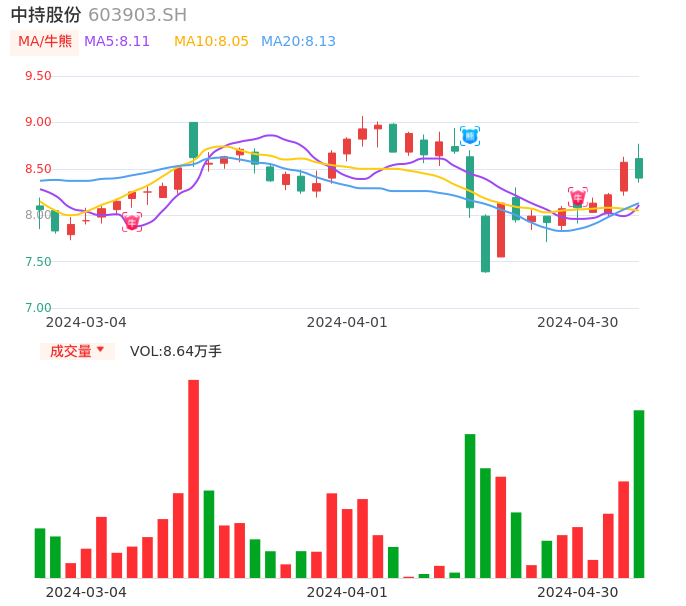The image size is (686, 606).
Task: Click the MA10:8.05 label
Action: click(211, 42)
